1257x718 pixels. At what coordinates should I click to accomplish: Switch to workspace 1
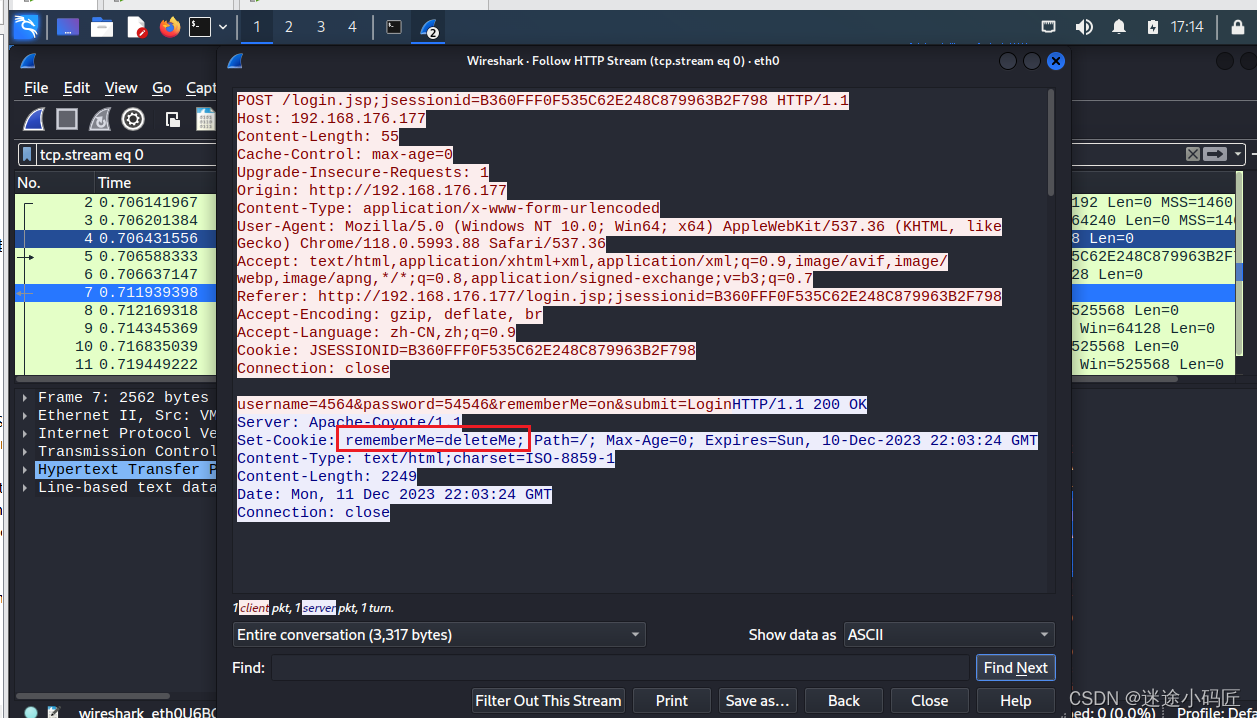[x=257, y=27]
